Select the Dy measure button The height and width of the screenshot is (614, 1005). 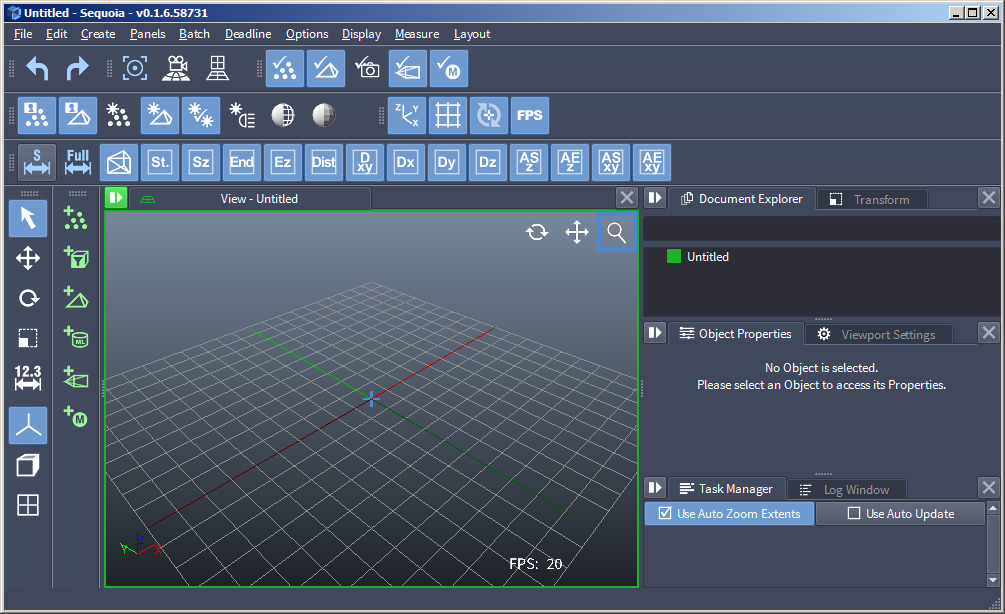click(447, 162)
